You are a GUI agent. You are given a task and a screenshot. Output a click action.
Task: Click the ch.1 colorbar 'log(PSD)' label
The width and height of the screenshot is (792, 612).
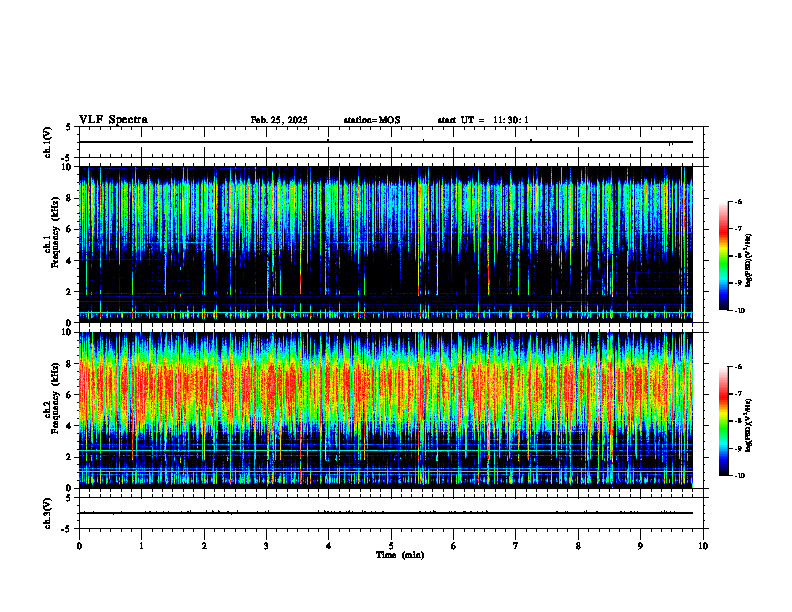[x=749, y=260]
